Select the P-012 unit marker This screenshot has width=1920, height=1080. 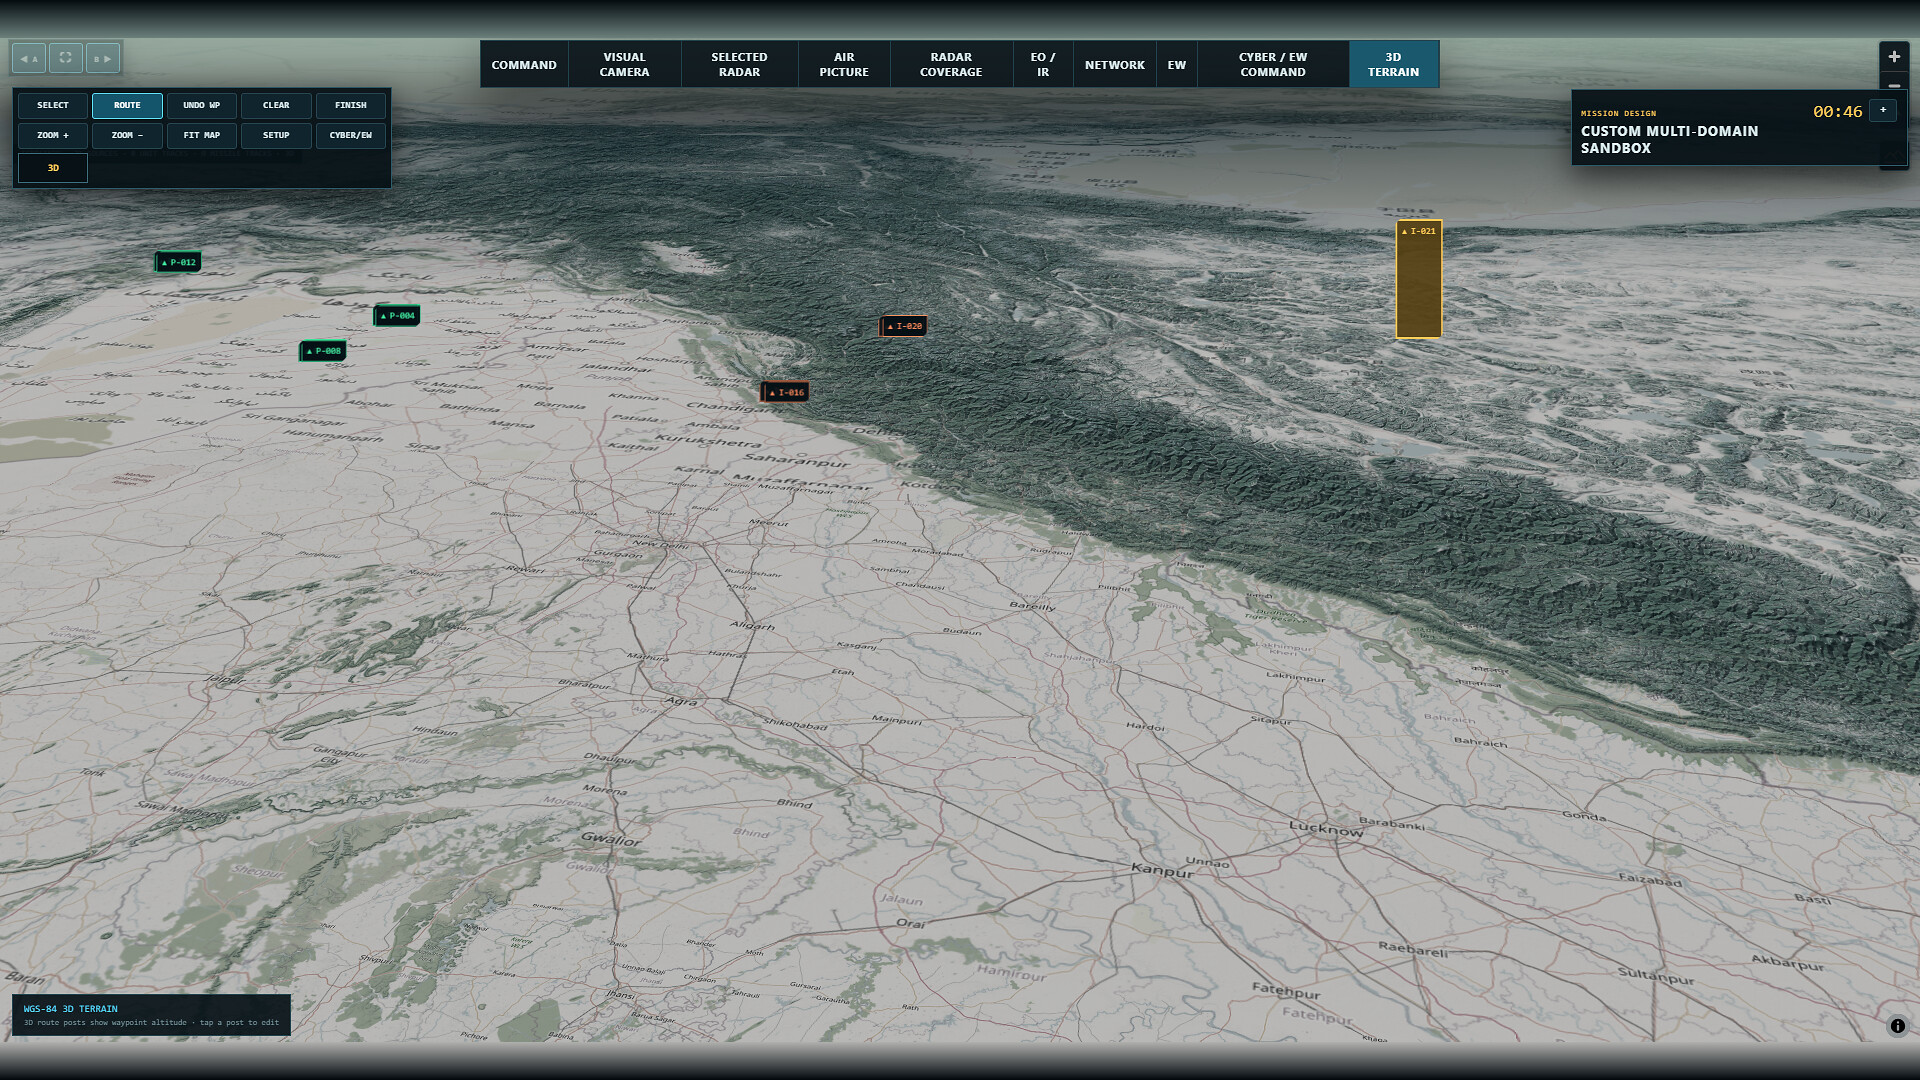tap(179, 262)
